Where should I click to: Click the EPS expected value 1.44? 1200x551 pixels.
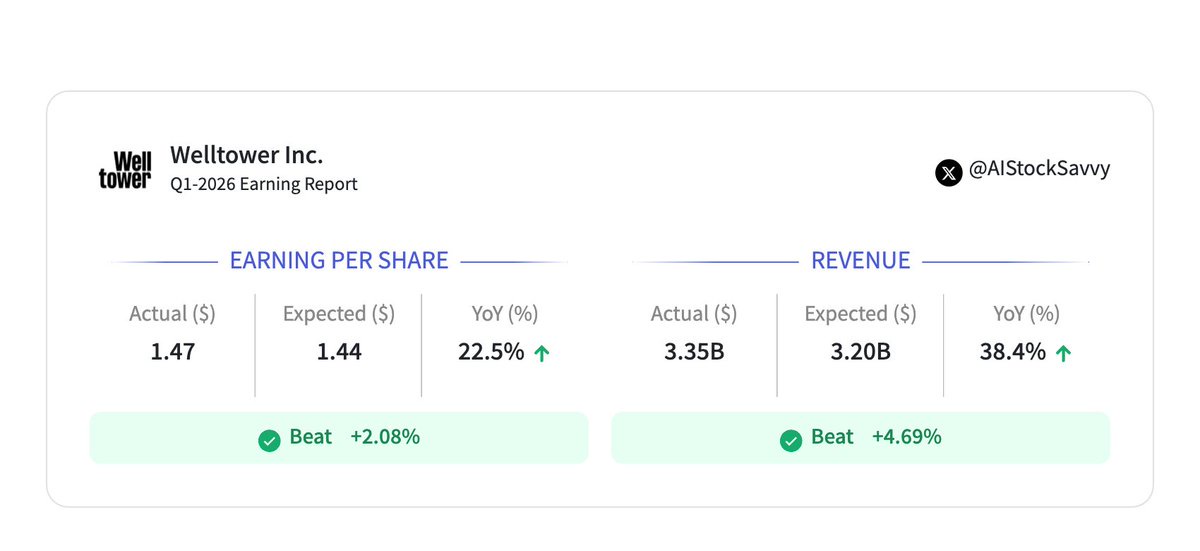[x=339, y=352]
